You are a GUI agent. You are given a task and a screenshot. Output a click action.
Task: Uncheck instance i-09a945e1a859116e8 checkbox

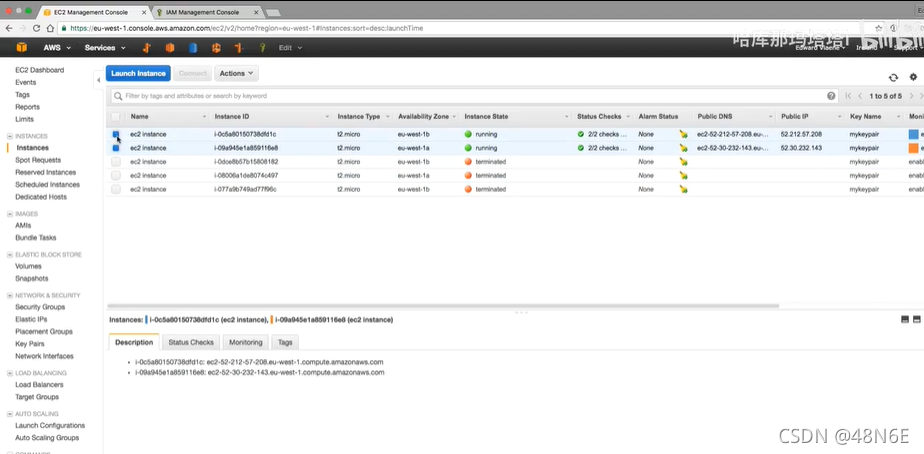tap(116, 148)
